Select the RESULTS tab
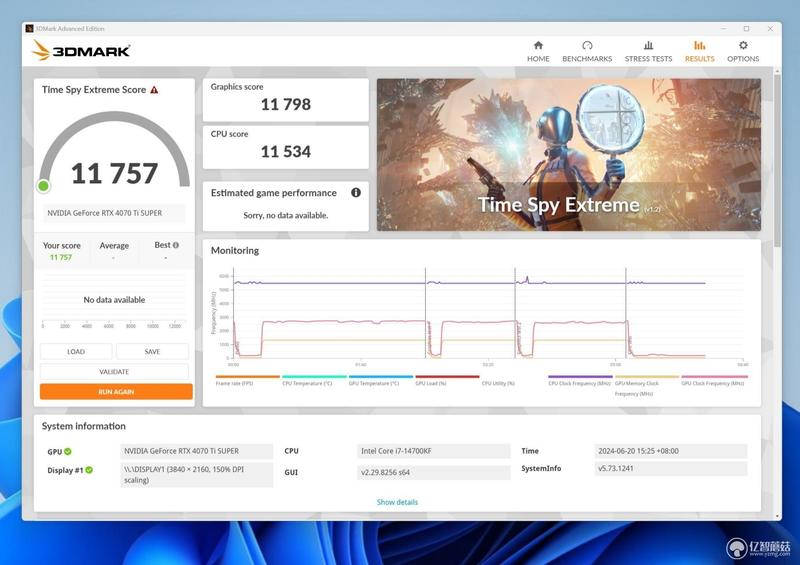Image resolution: width=800 pixels, height=565 pixels. [699, 52]
